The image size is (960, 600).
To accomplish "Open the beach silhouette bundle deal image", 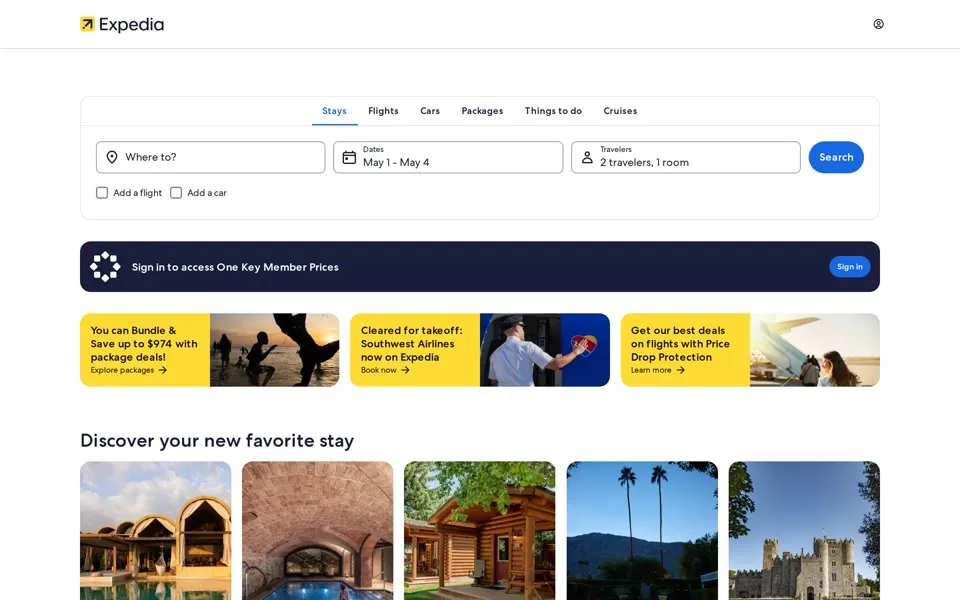I will point(274,350).
